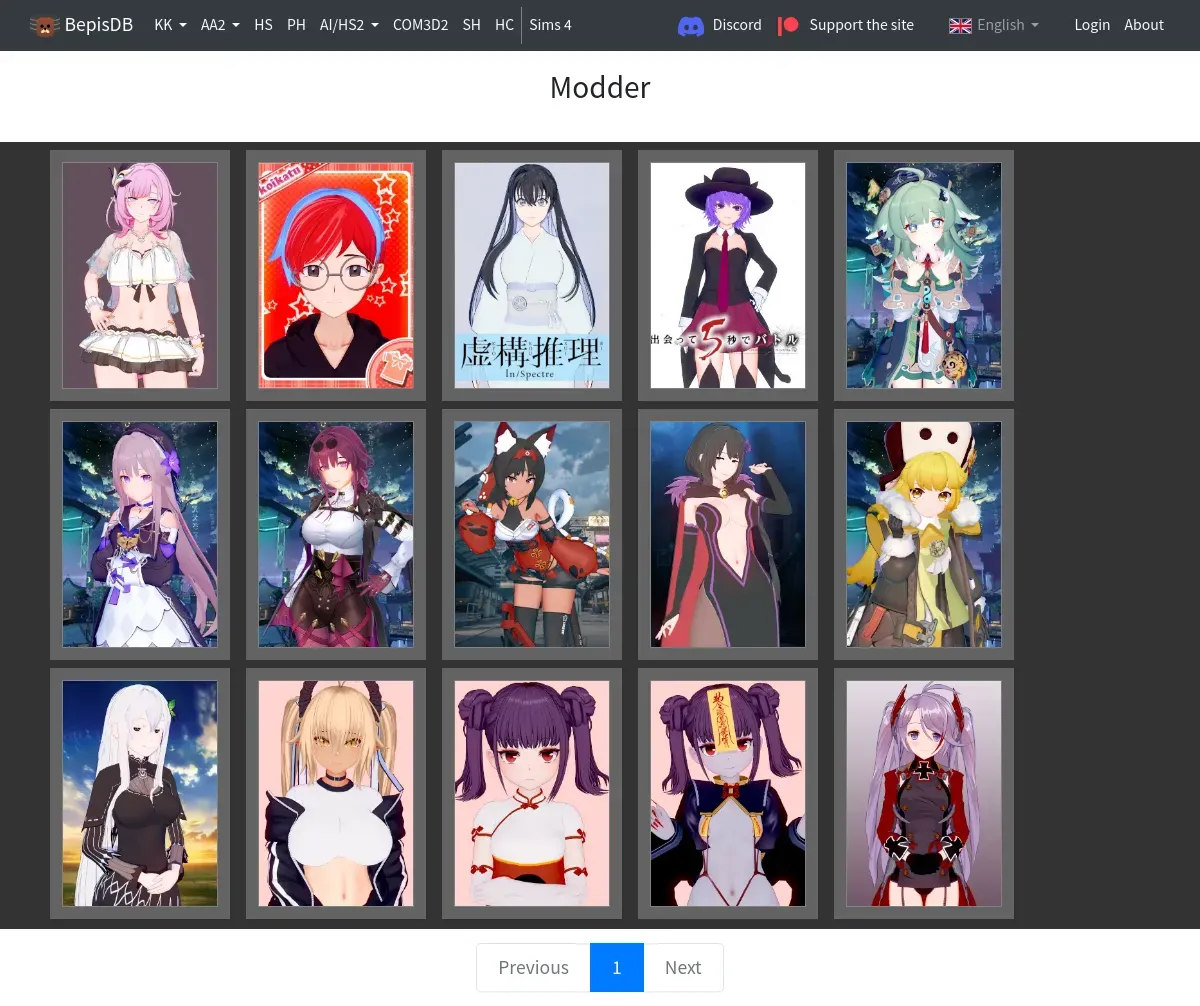Open the KK dropdown menu
This screenshot has width=1200, height=1006.
pos(170,25)
